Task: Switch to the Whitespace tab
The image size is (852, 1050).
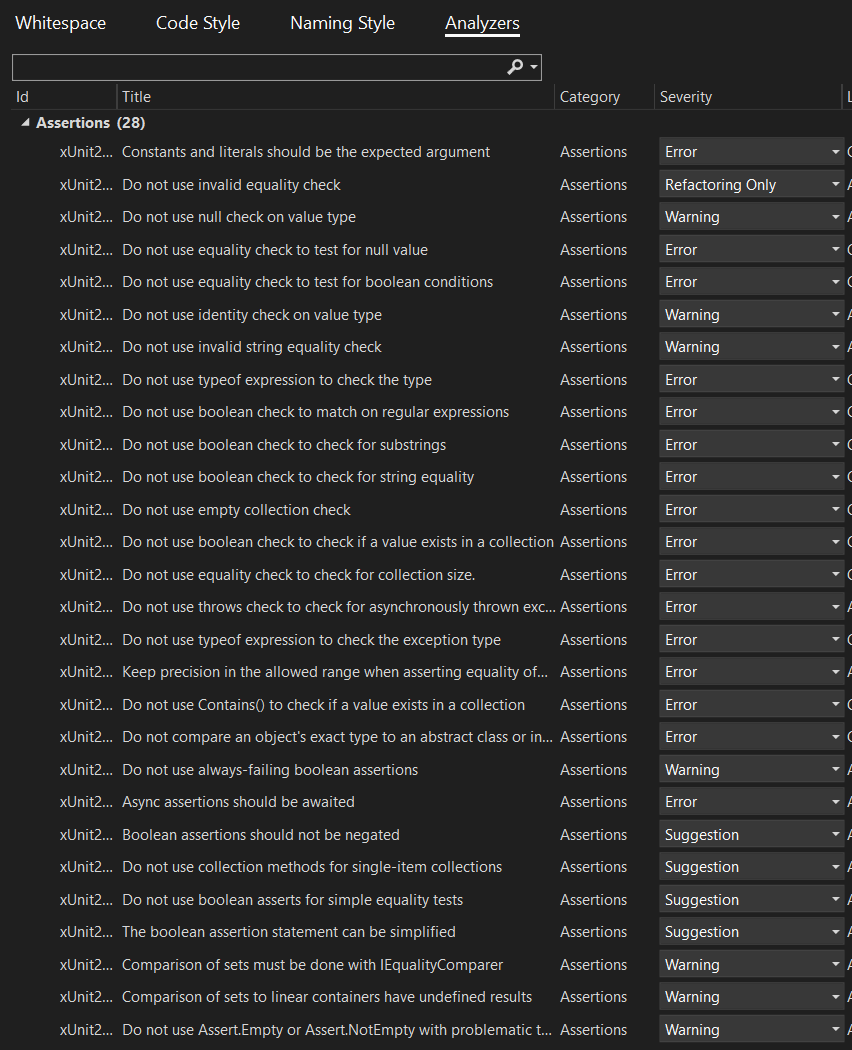Action: point(60,23)
